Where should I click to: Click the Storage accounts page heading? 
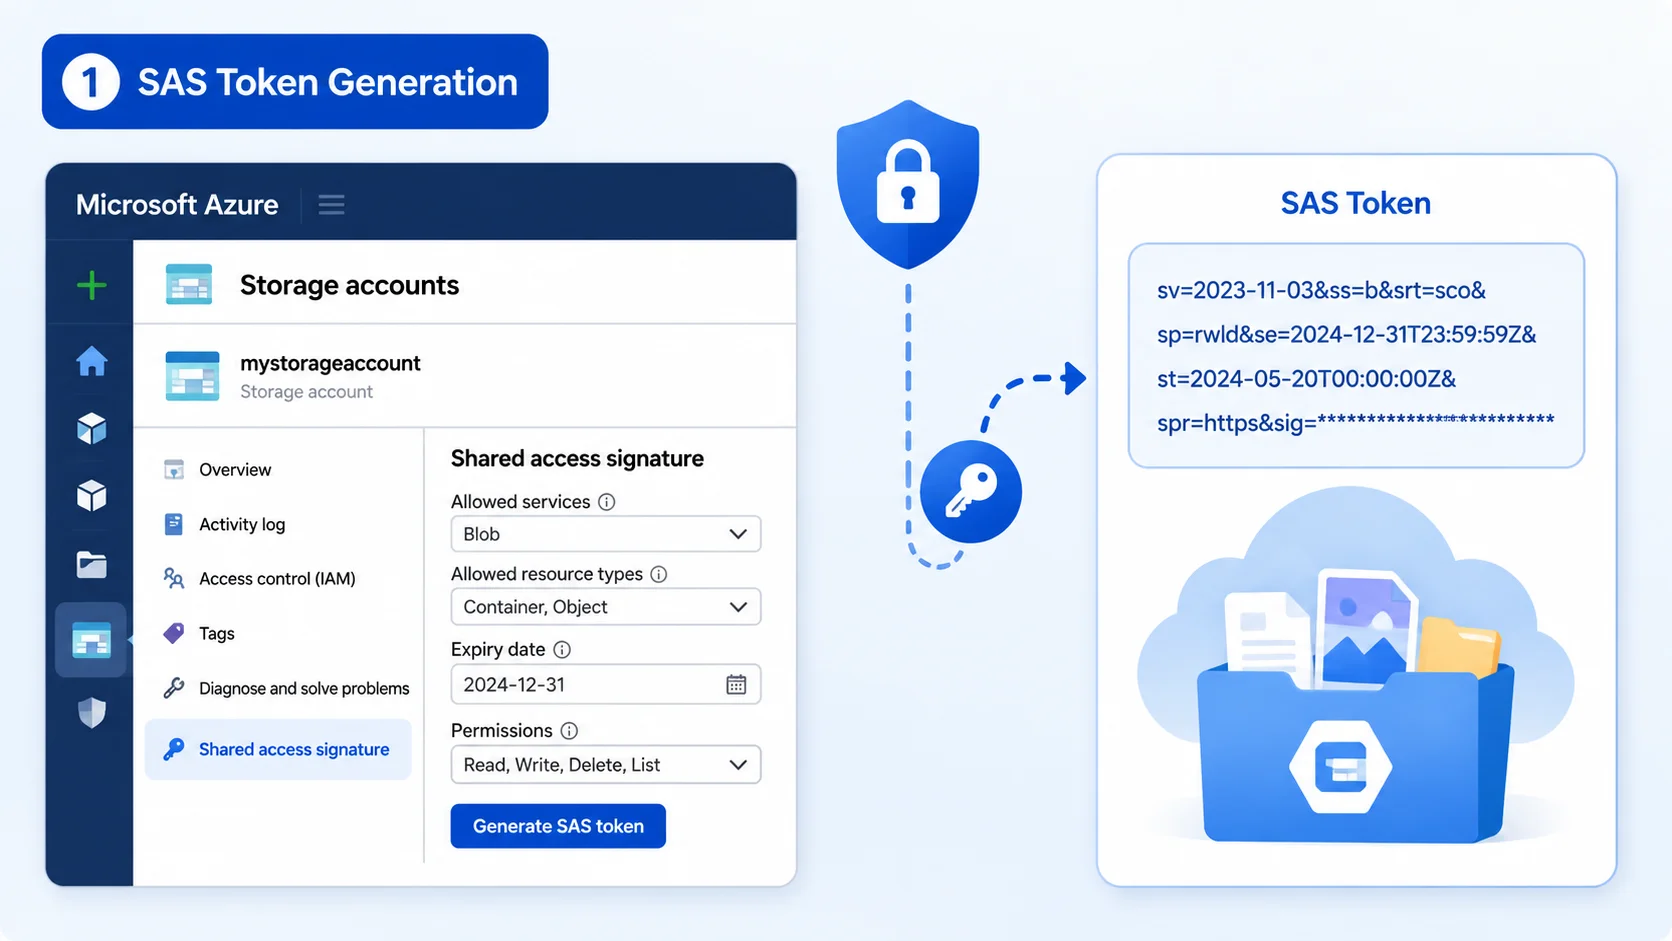click(349, 285)
